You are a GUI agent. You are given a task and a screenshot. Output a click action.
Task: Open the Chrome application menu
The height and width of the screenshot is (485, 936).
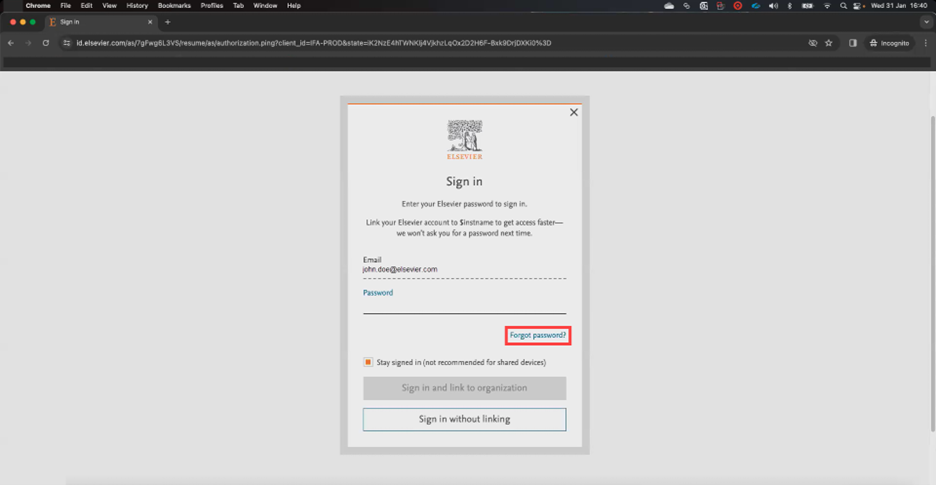pyautogui.click(x=38, y=5)
